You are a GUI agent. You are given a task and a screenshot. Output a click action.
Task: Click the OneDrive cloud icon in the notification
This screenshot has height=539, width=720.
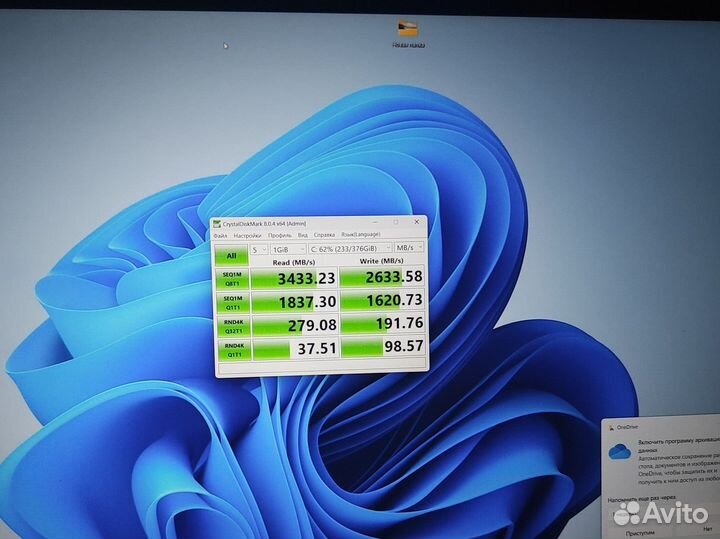click(619, 451)
